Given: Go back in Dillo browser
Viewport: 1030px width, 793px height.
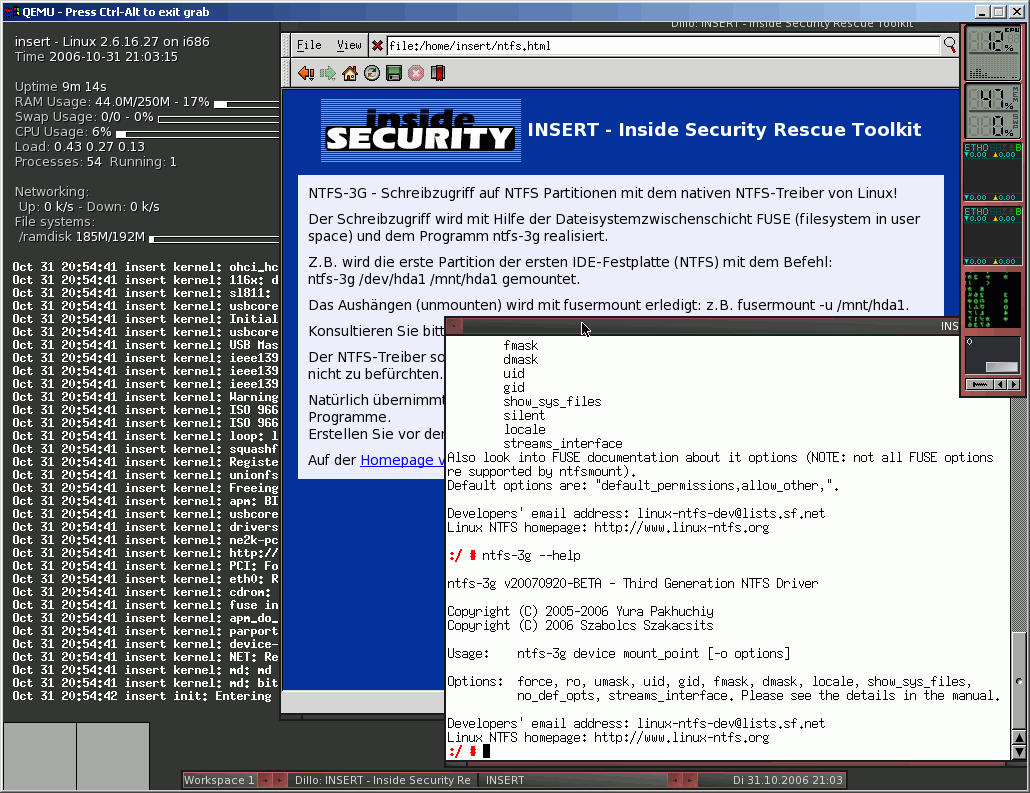Looking at the screenshot, I should click(306, 73).
